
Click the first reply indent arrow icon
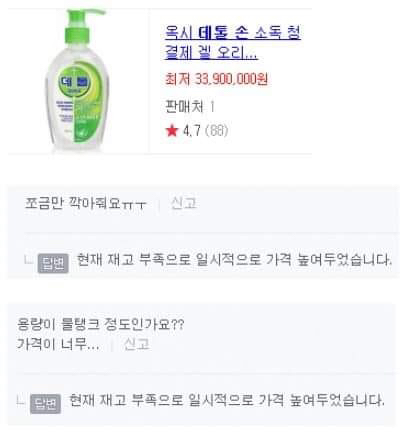(29, 260)
